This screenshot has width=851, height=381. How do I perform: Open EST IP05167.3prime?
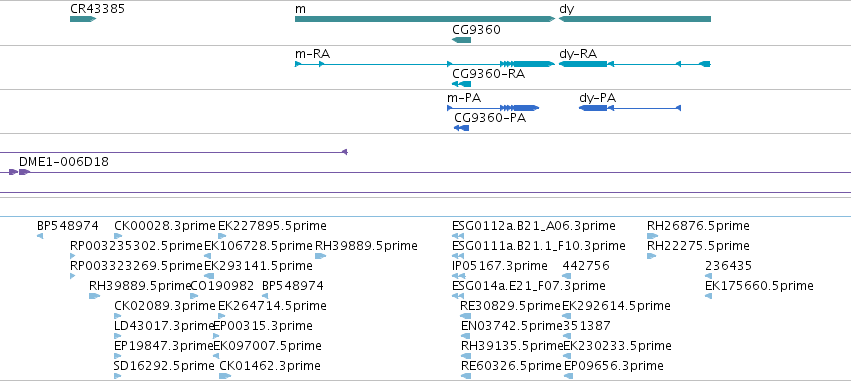click(x=500, y=266)
